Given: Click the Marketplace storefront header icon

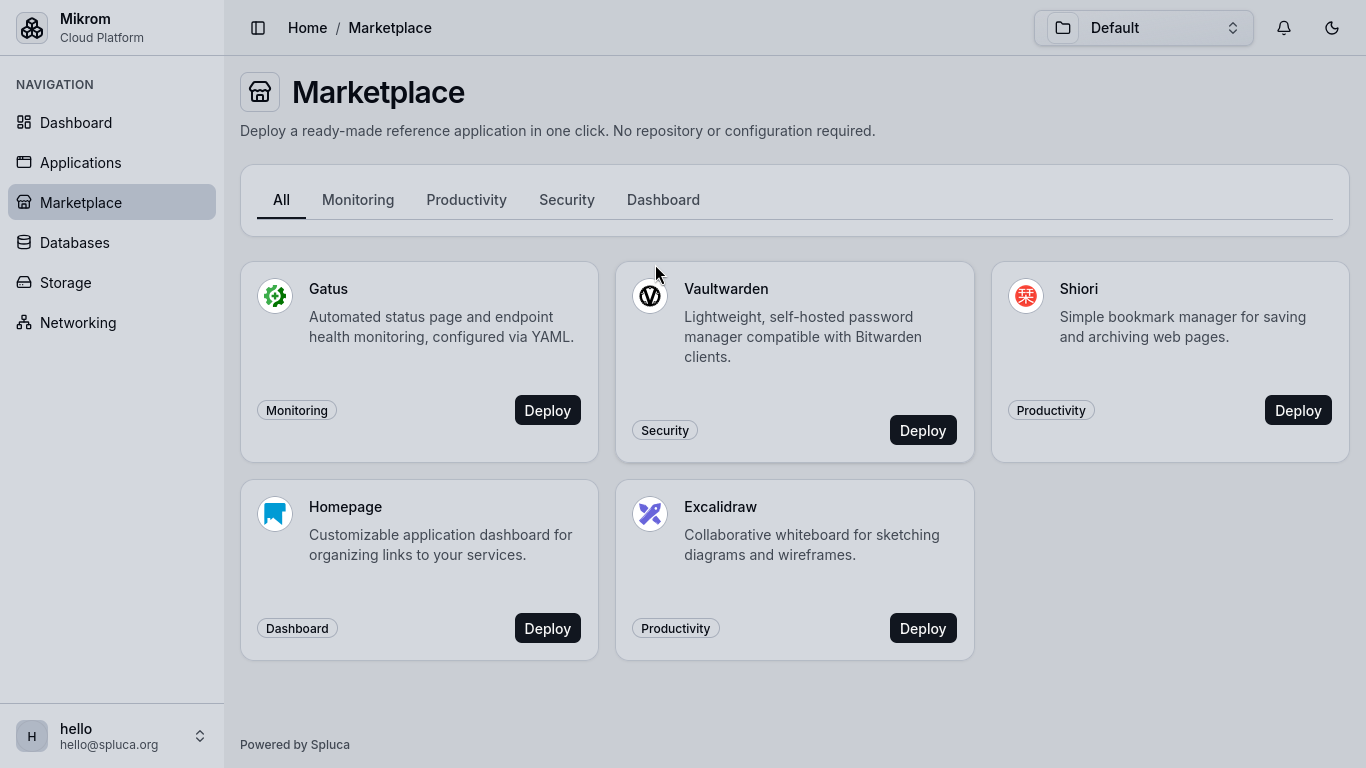Looking at the screenshot, I should point(260,92).
